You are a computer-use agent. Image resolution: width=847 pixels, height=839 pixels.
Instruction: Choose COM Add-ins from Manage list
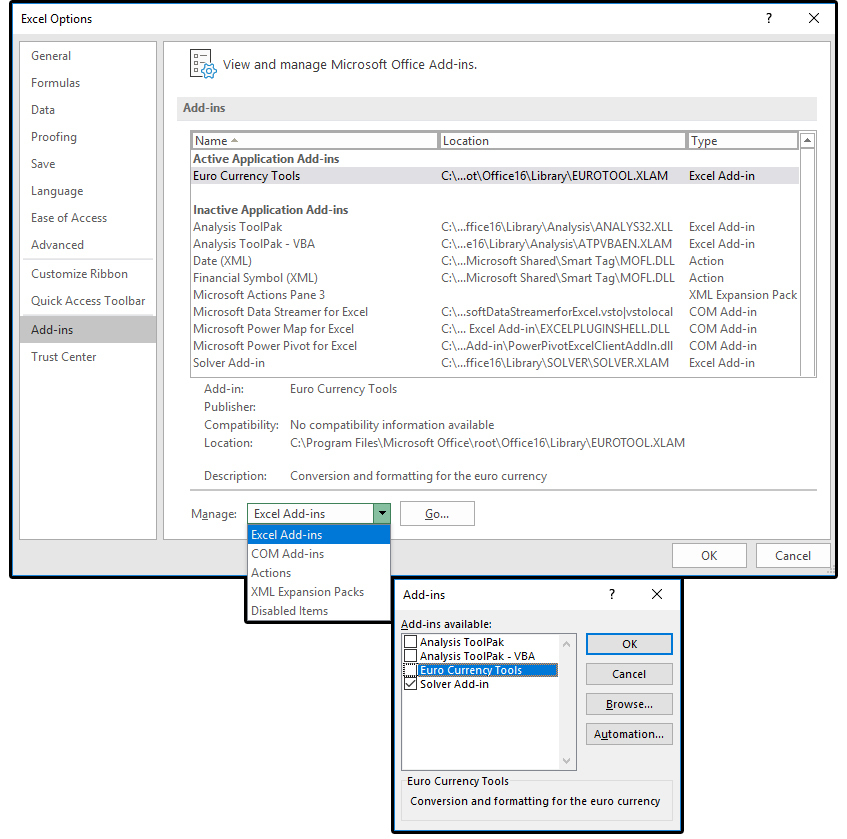(x=288, y=554)
